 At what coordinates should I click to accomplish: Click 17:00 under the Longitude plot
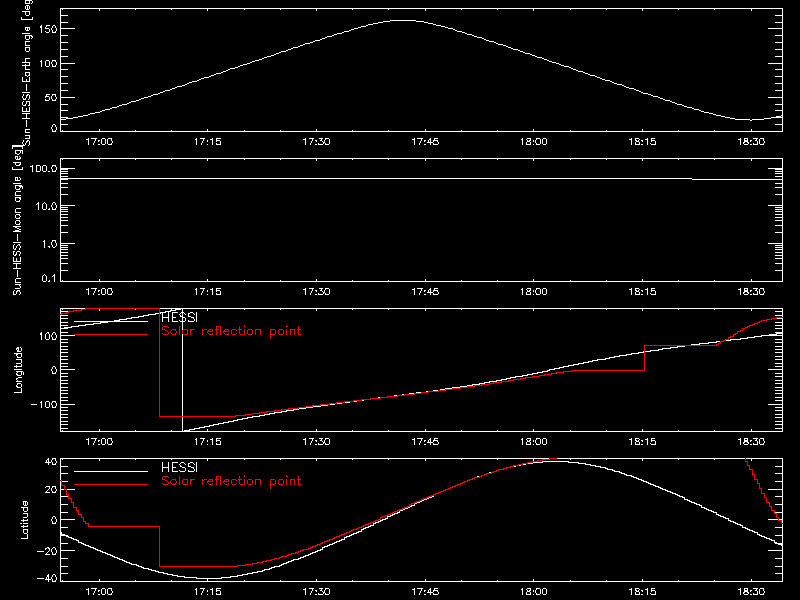point(99,442)
